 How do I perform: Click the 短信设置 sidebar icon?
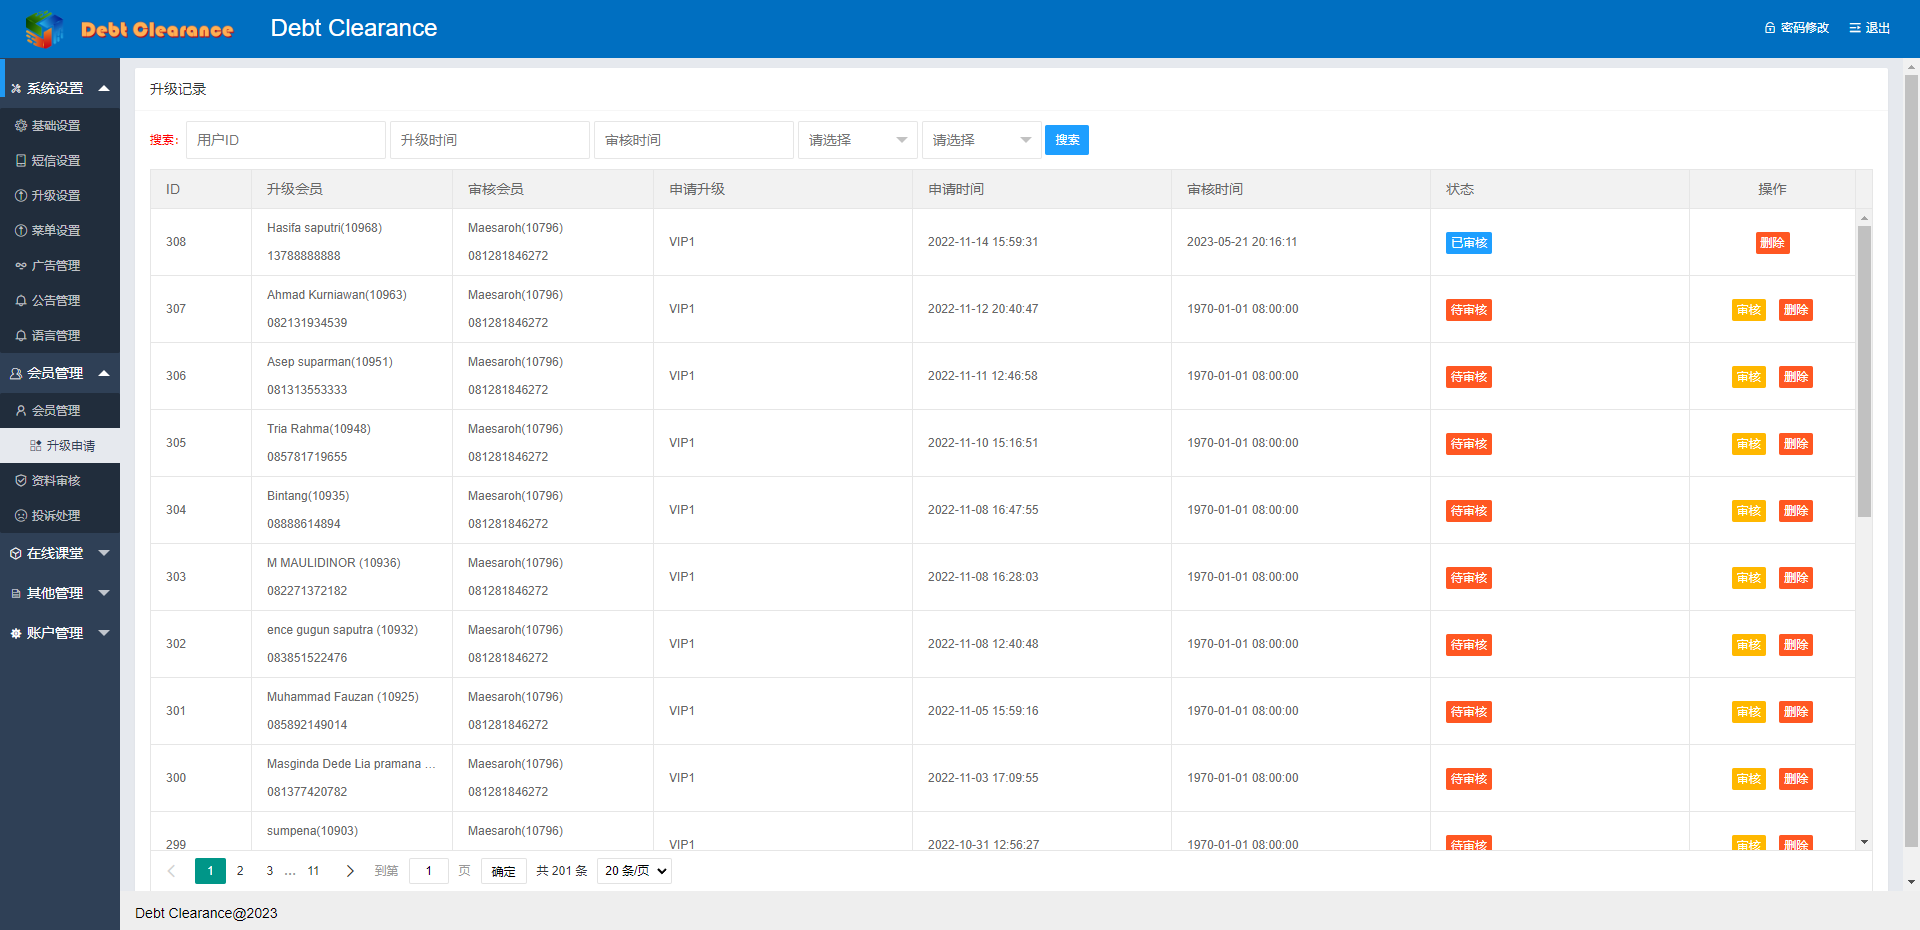coord(21,161)
